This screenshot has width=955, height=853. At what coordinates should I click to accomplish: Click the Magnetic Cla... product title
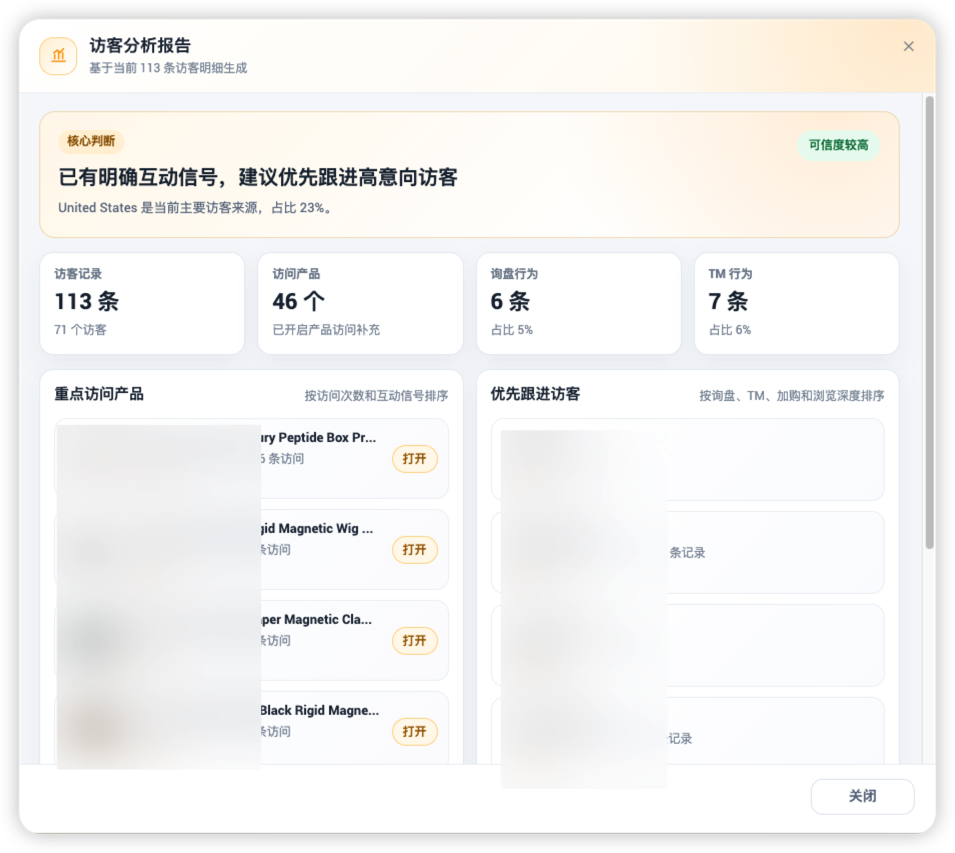316,619
